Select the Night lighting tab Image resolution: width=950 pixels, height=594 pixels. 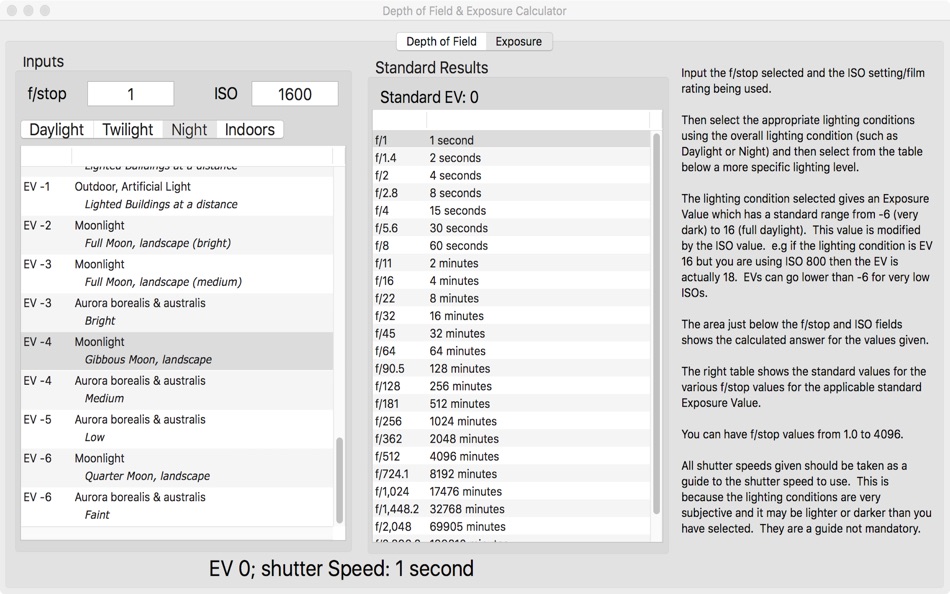189,129
